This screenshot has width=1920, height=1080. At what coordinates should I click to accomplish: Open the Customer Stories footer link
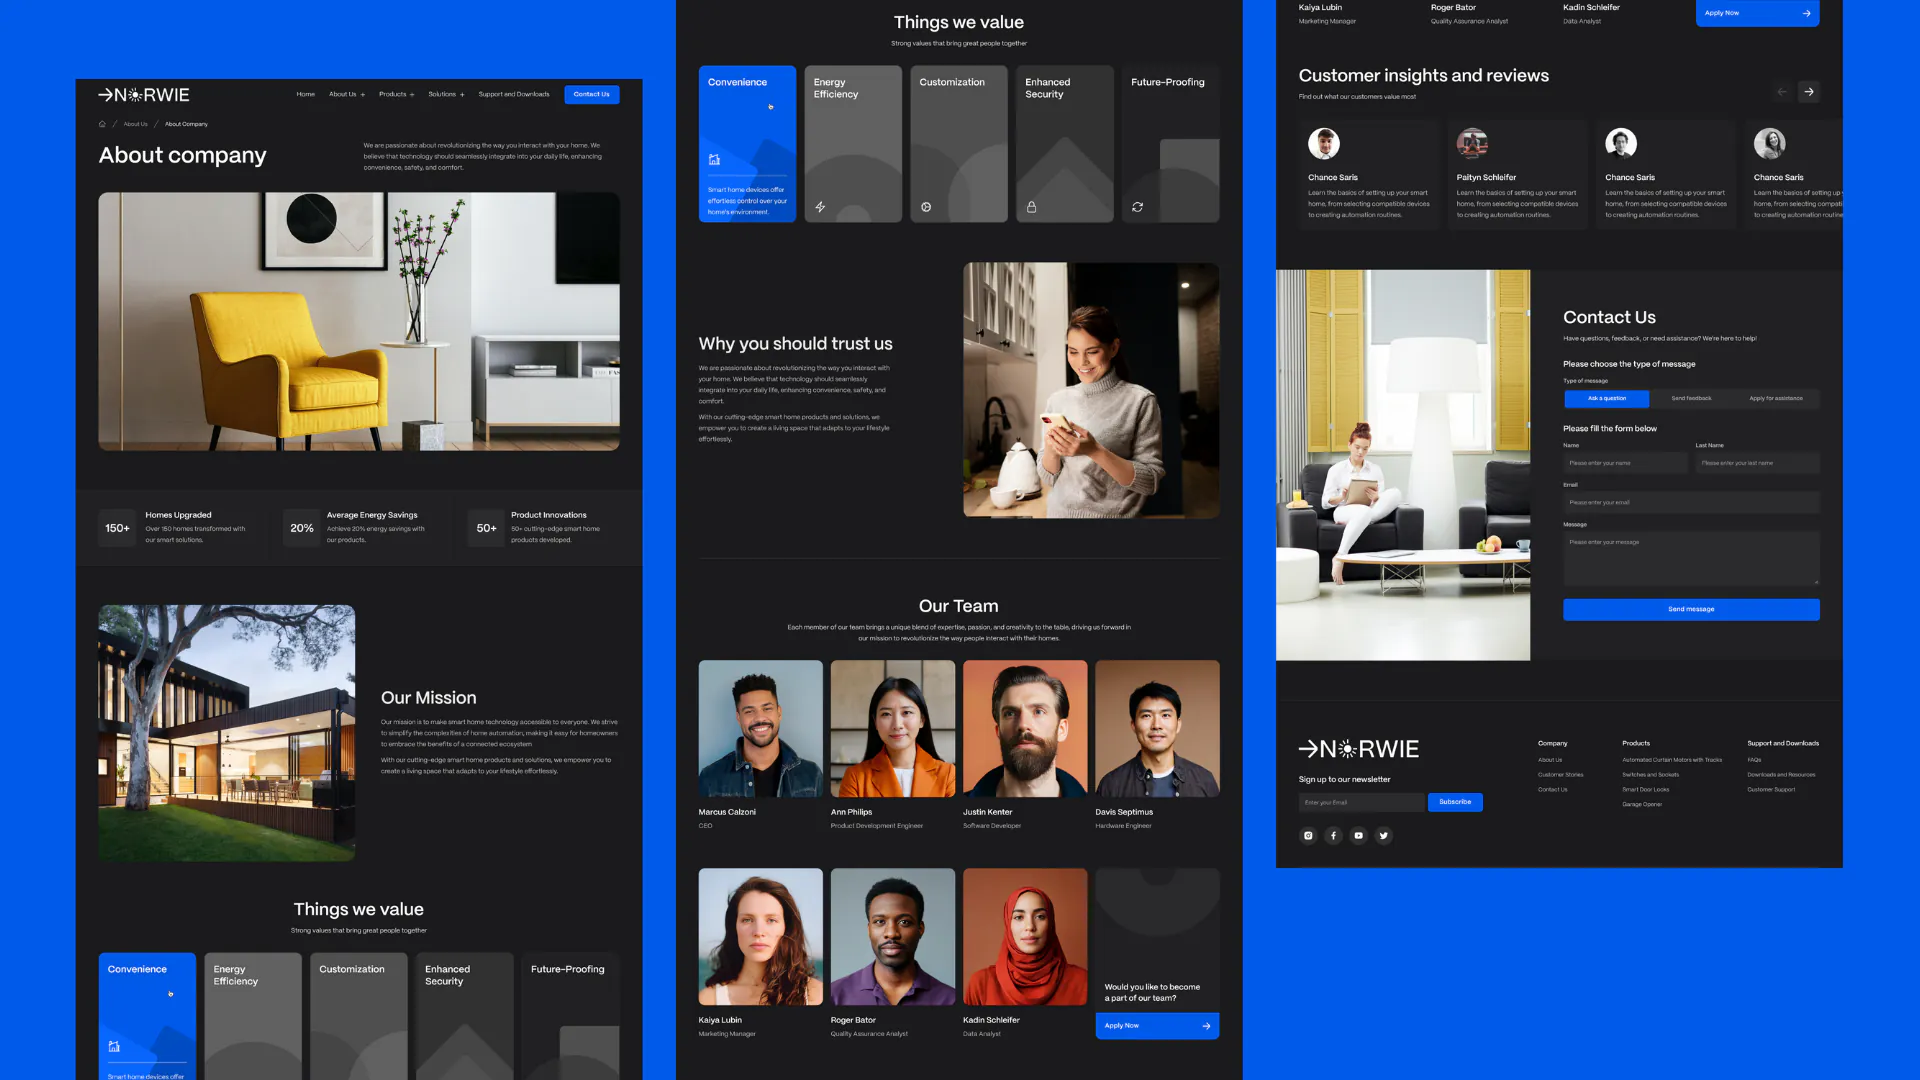pos(1560,775)
